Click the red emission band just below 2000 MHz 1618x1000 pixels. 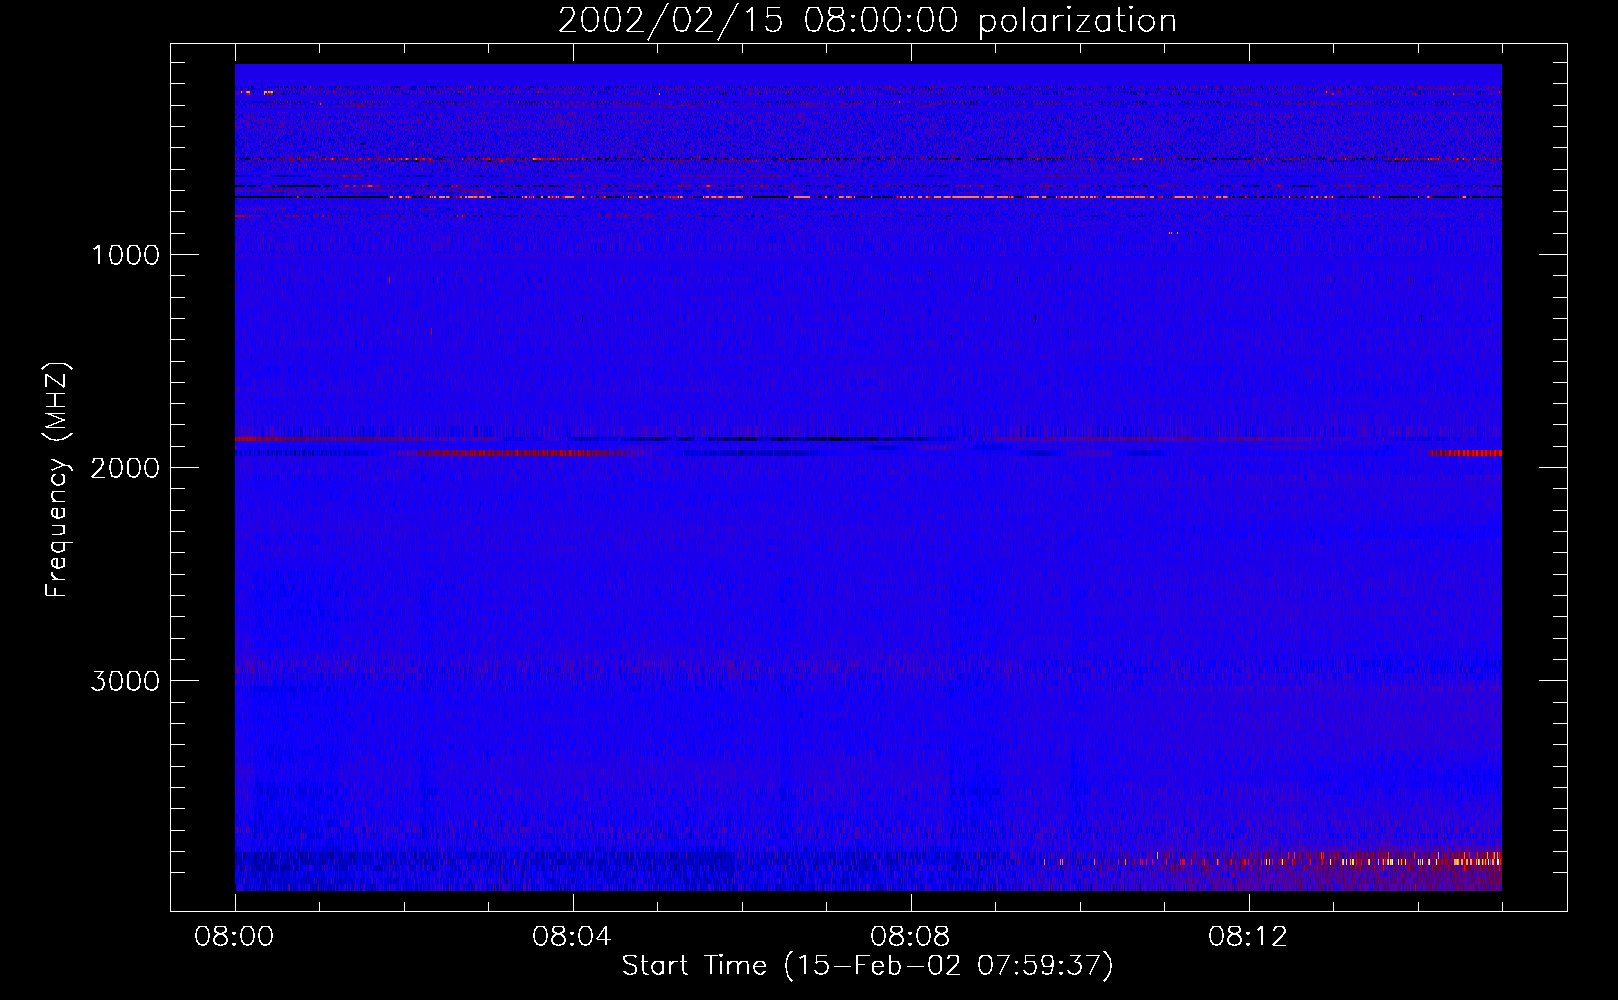[515, 453]
